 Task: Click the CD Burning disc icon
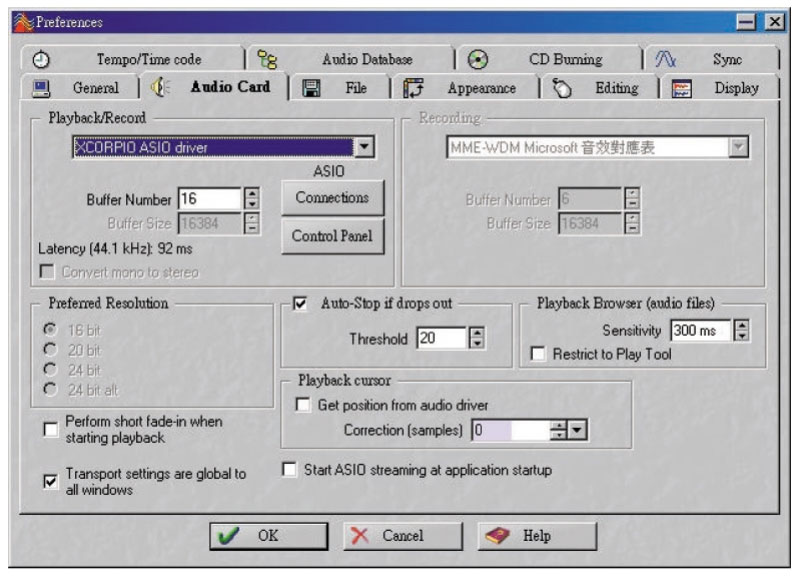pyautogui.click(x=478, y=60)
